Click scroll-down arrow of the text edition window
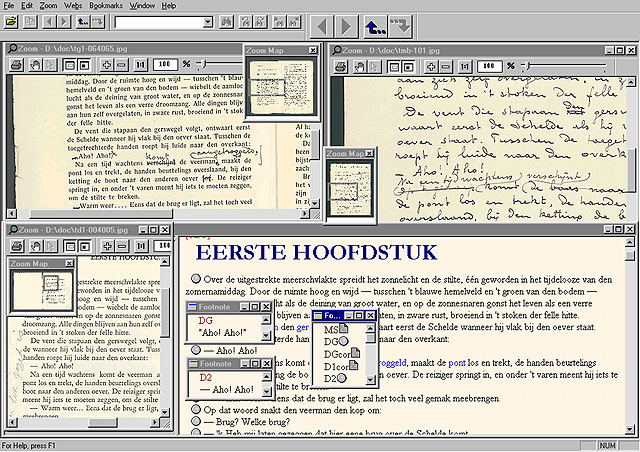Viewport: 640px width, 452px height. click(x=630, y=429)
